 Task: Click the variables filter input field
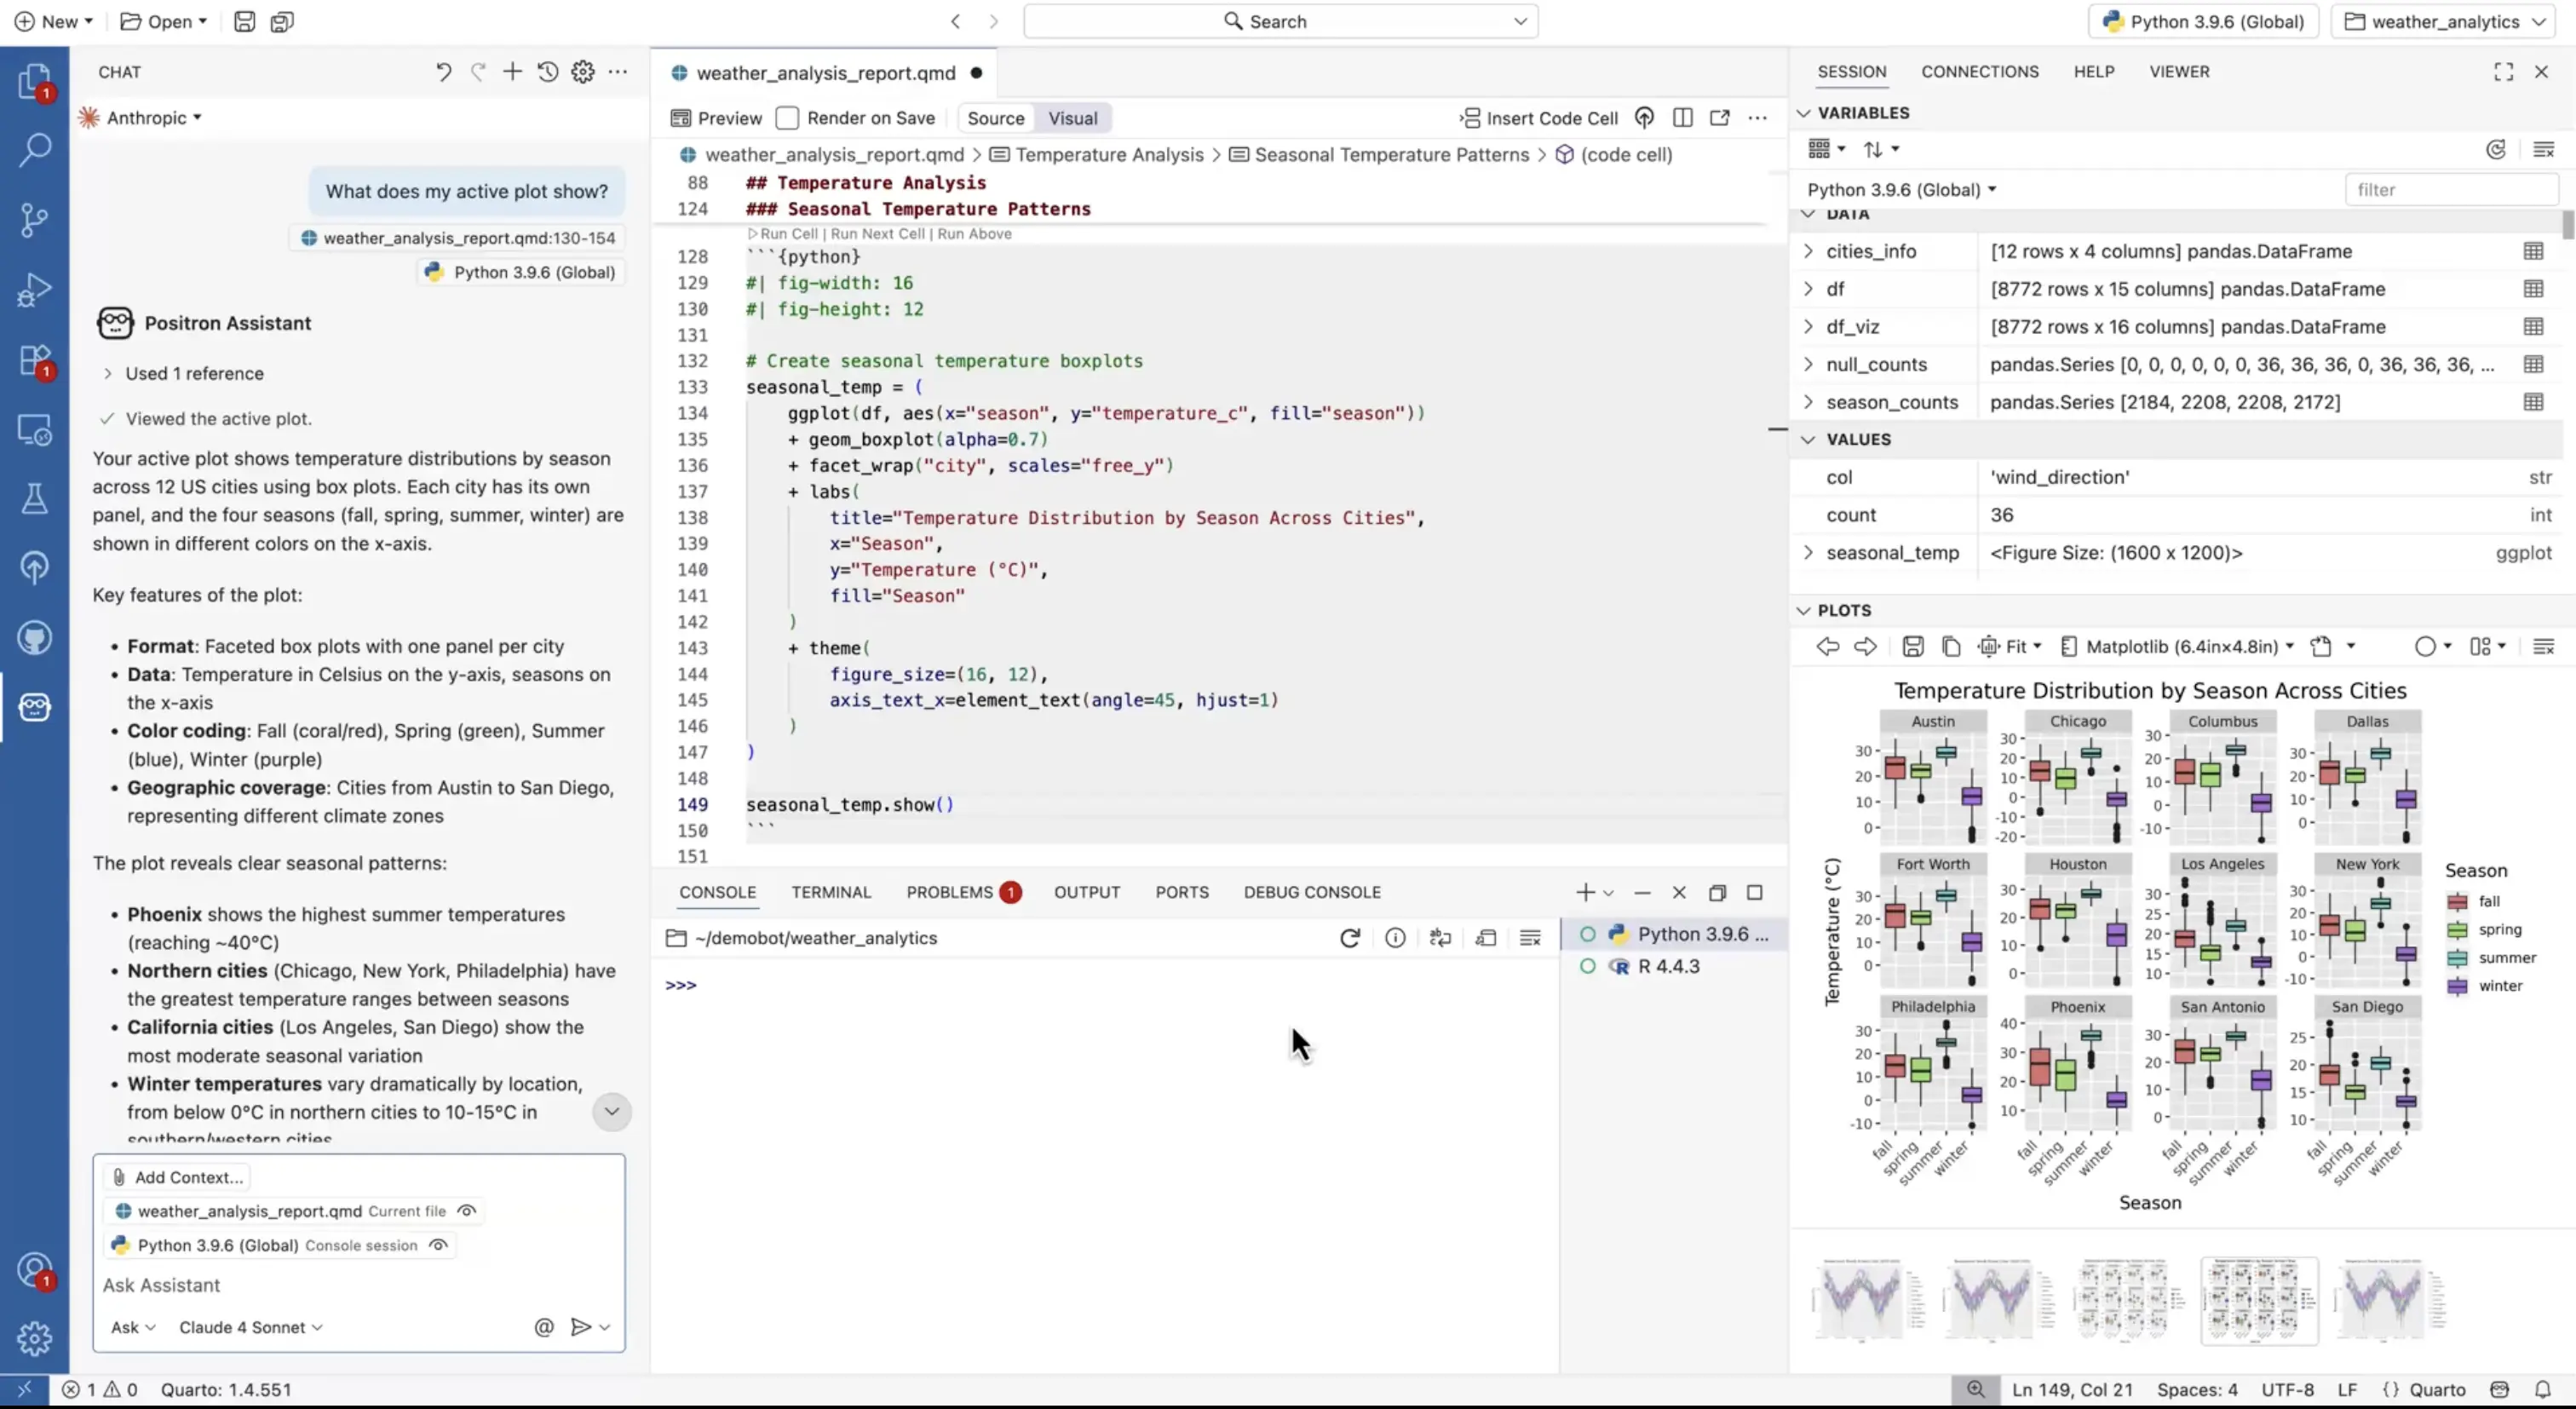tap(2451, 190)
